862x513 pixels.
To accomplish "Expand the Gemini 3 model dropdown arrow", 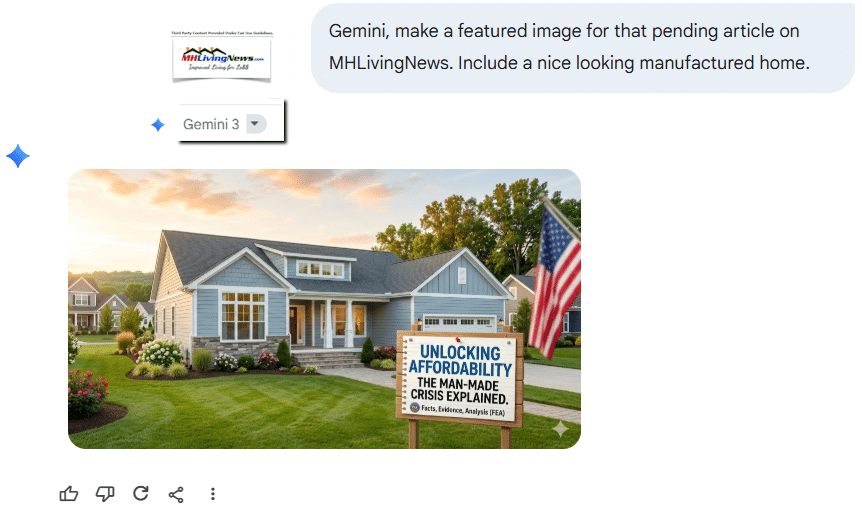I will (x=255, y=124).
